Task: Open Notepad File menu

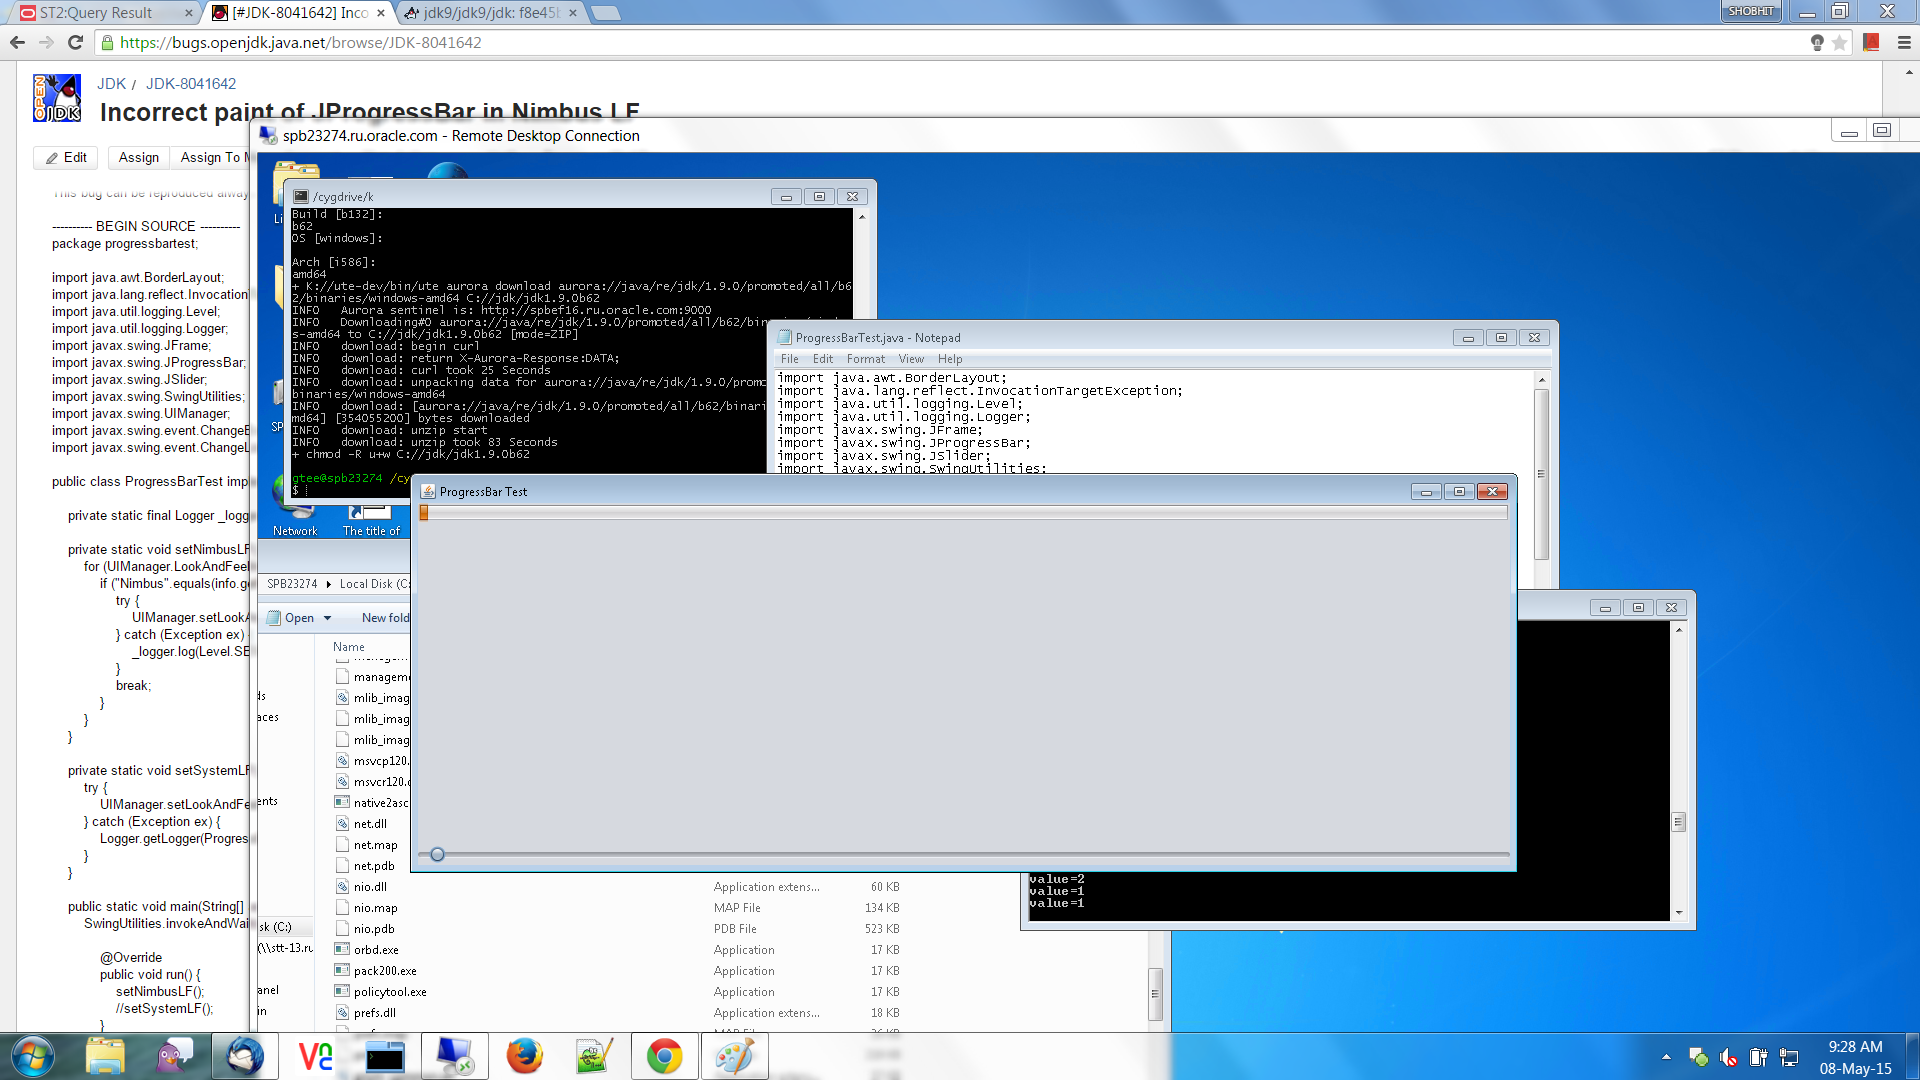Action: 789,359
